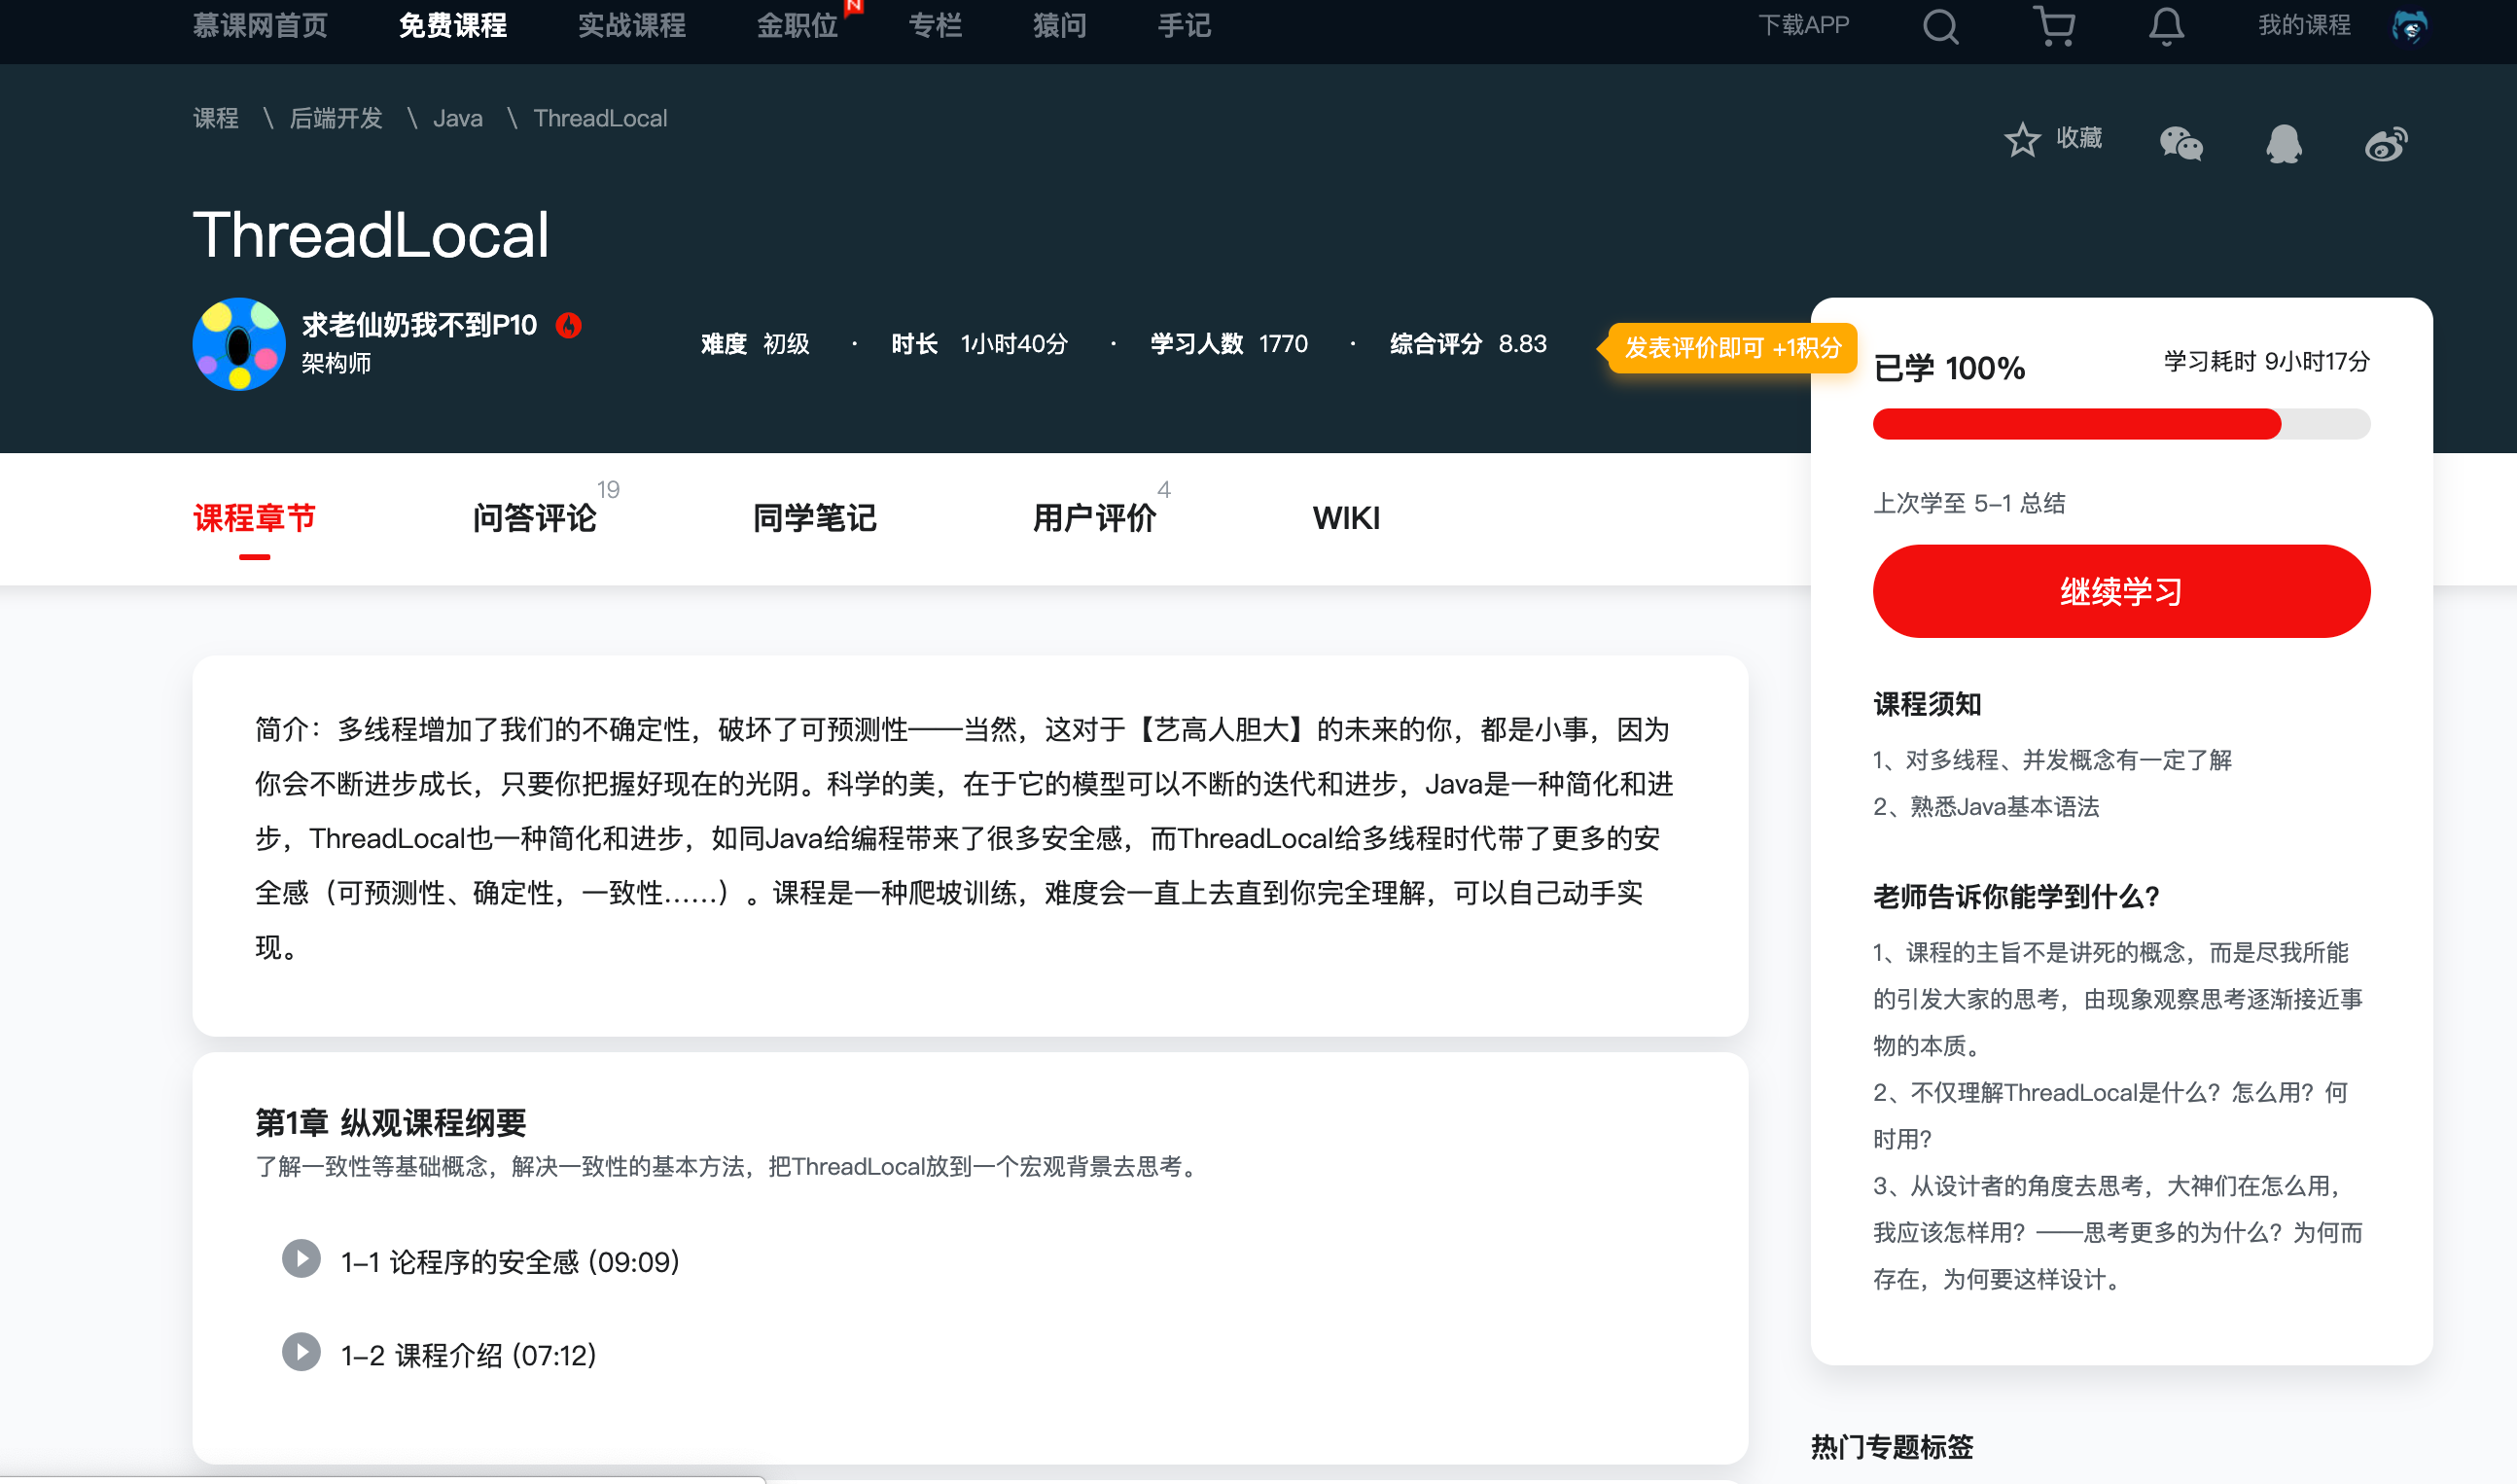Click lesson title 1-2 课程介绍 (07:12)
This screenshot has width=2517, height=1484.
[x=468, y=1354]
